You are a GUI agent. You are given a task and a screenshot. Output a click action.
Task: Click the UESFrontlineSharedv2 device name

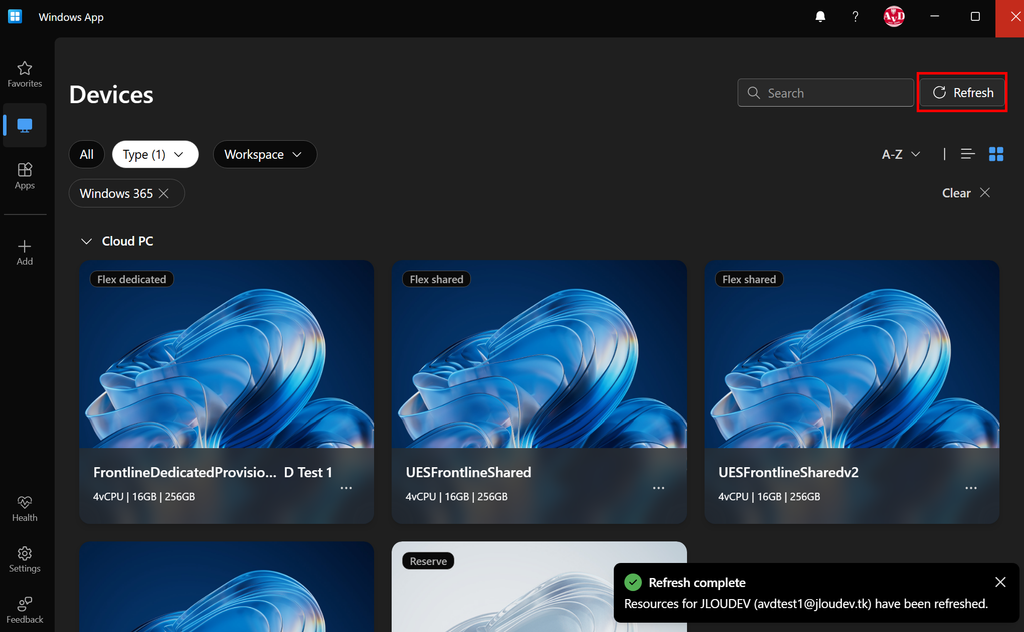(788, 472)
